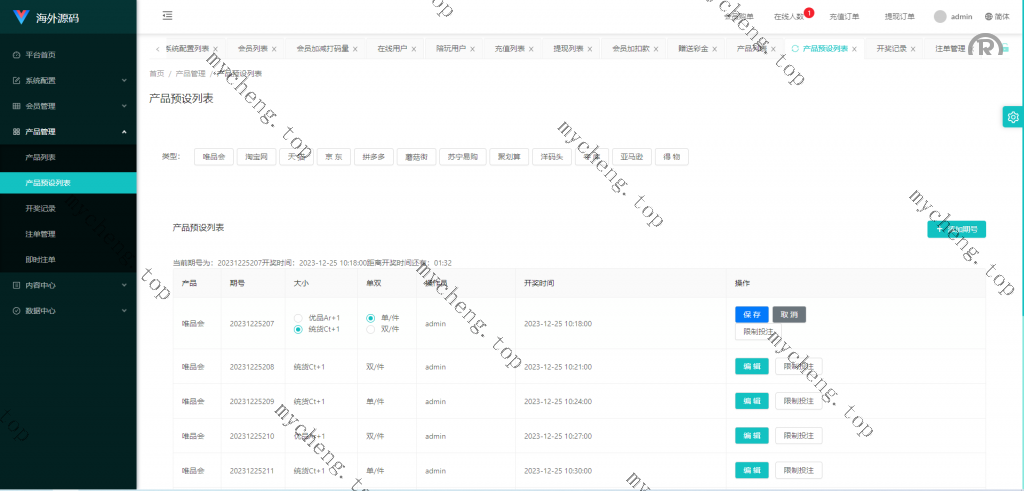Open 开奖记录 in the sidebar
Screen dimensions: 1024x491
[x=41, y=208]
